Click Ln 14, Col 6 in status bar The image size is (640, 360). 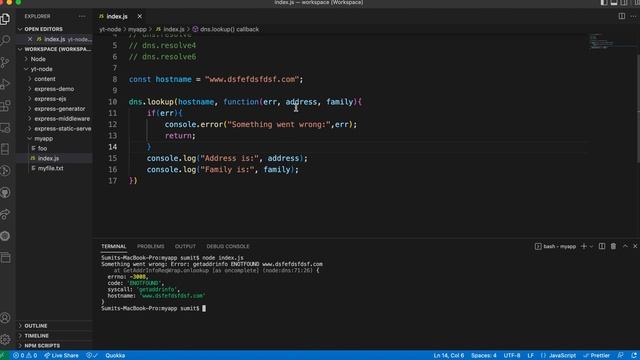click(449, 356)
